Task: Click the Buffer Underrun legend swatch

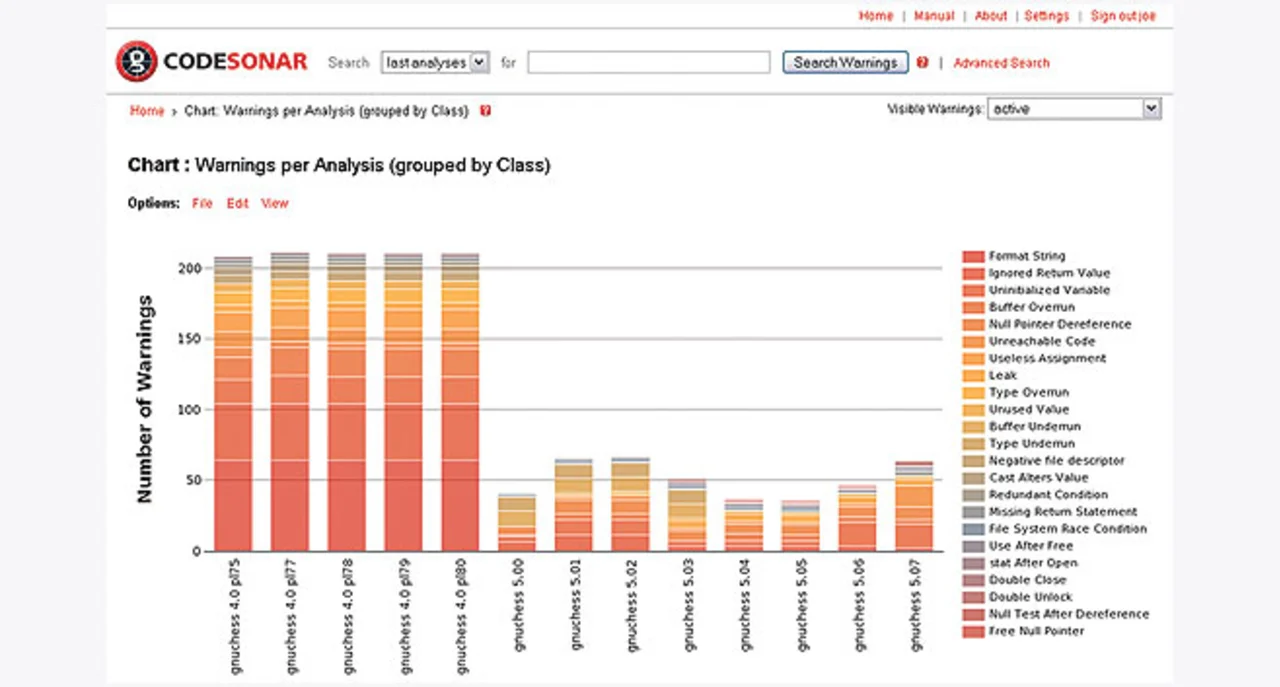Action: coord(973,426)
